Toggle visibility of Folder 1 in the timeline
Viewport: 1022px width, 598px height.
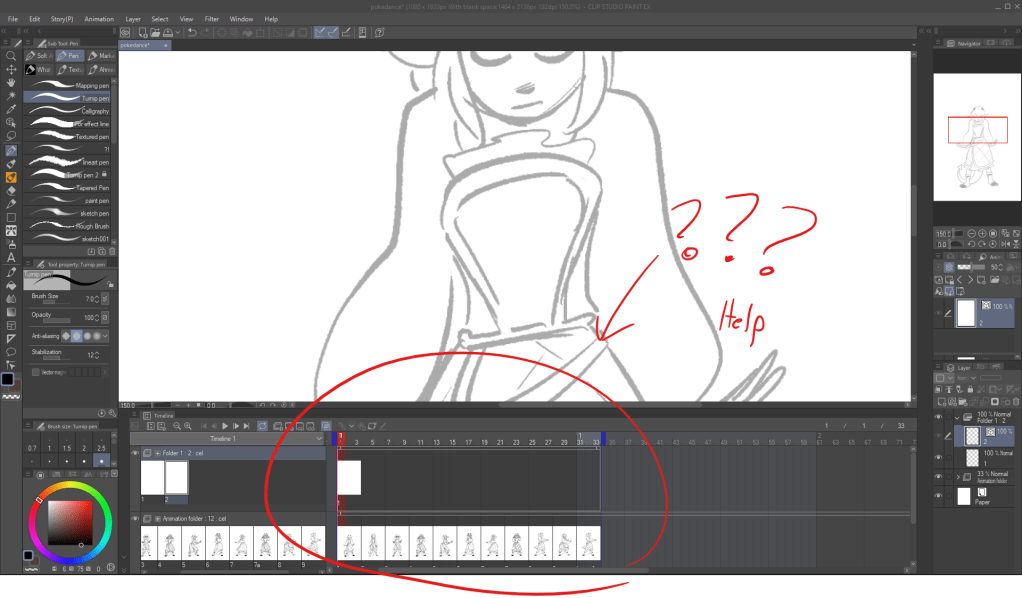(135, 452)
